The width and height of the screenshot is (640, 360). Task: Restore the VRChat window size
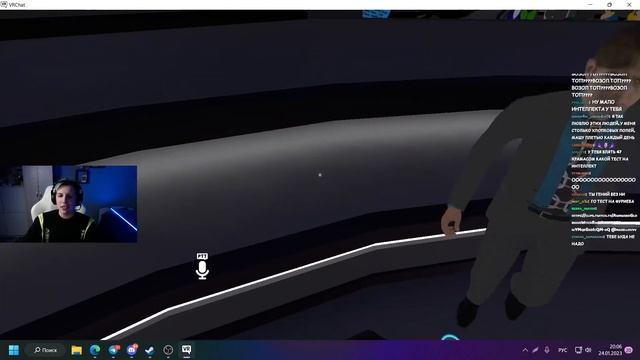tap(609, 4)
